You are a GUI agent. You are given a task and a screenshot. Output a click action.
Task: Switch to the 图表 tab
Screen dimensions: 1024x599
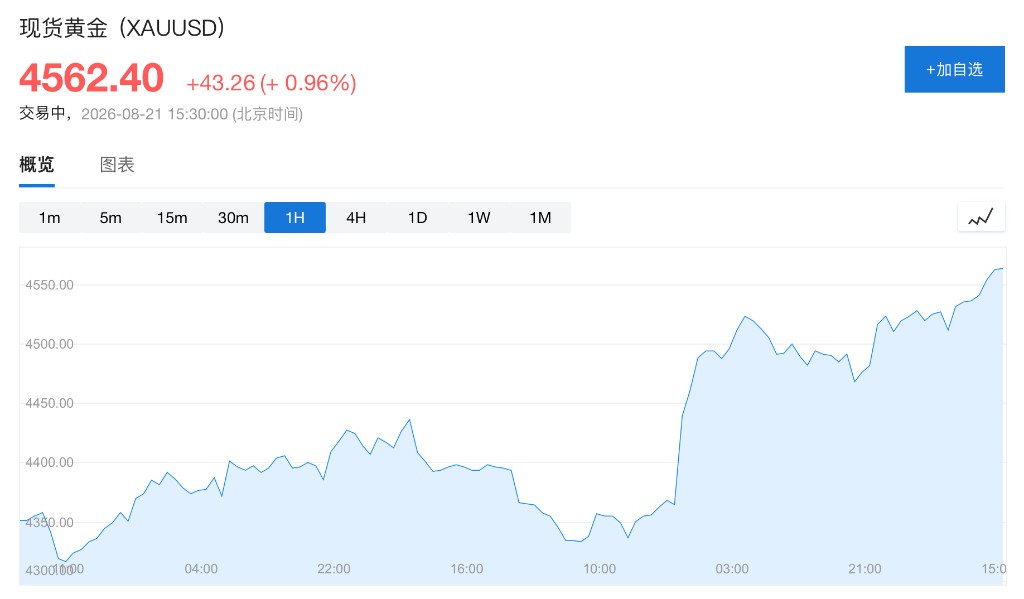pos(117,165)
